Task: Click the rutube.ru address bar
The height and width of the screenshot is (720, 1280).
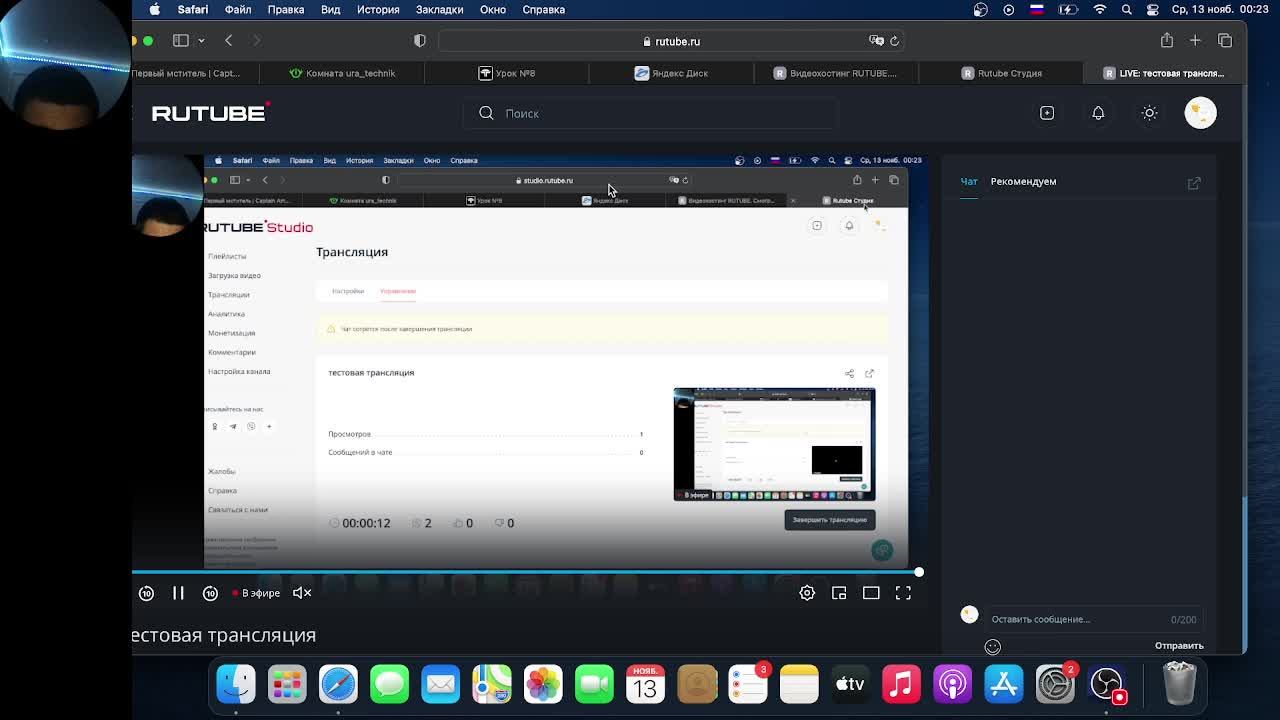Action: tap(672, 41)
